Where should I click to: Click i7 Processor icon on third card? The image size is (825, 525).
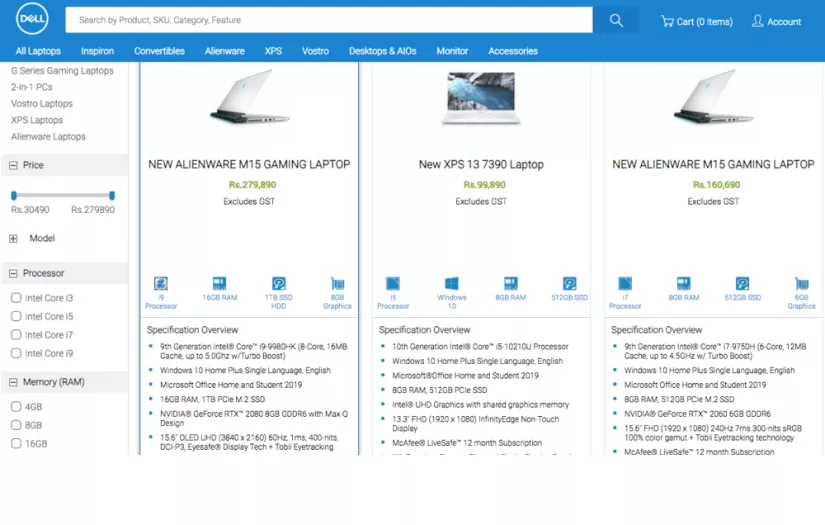click(625, 284)
